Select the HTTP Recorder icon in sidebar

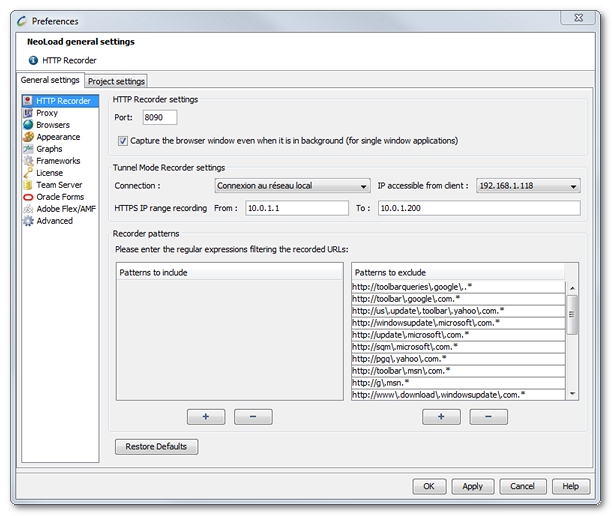coord(28,101)
